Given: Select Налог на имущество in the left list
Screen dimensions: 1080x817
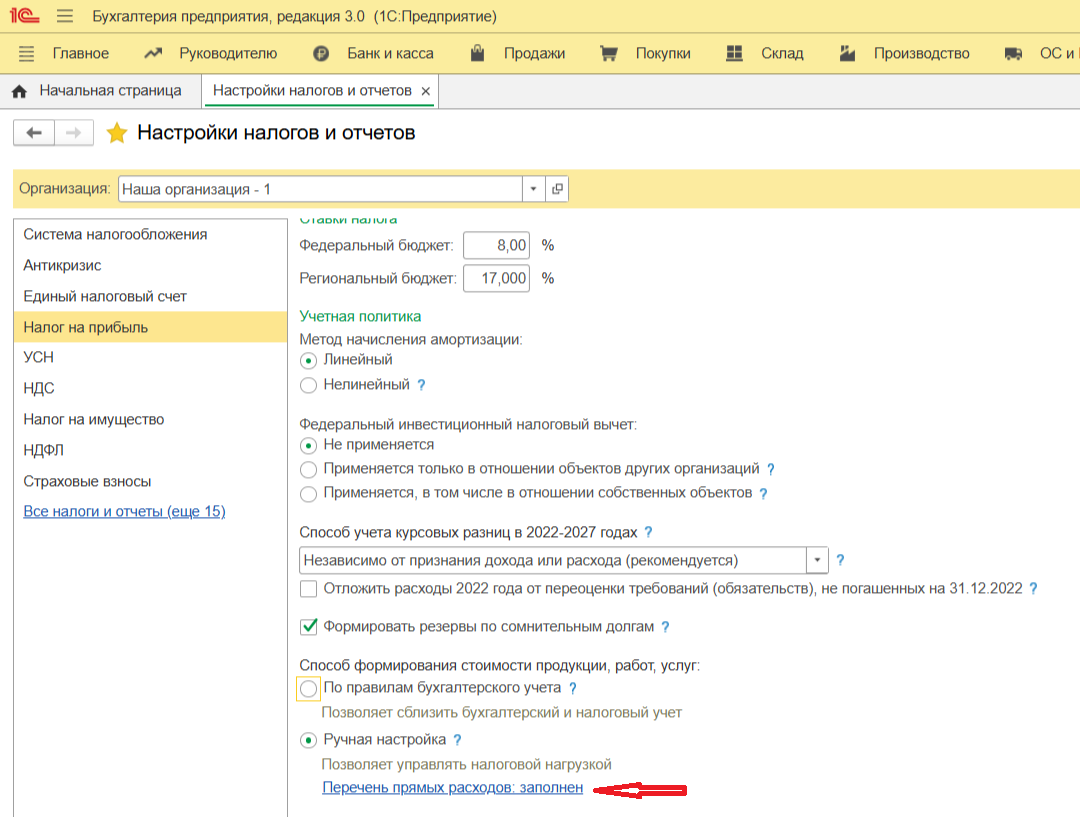Looking at the screenshot, I should pos(150,420).
